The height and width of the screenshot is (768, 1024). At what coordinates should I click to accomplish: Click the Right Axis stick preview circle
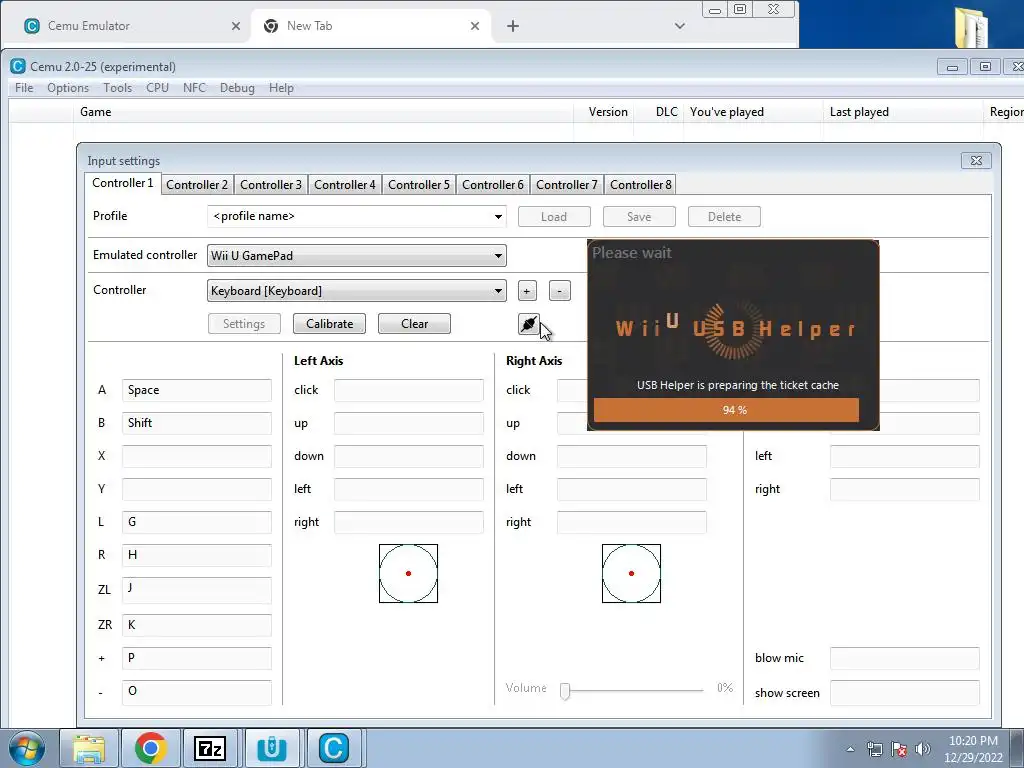pyautogui.click(x=631, y=573)
